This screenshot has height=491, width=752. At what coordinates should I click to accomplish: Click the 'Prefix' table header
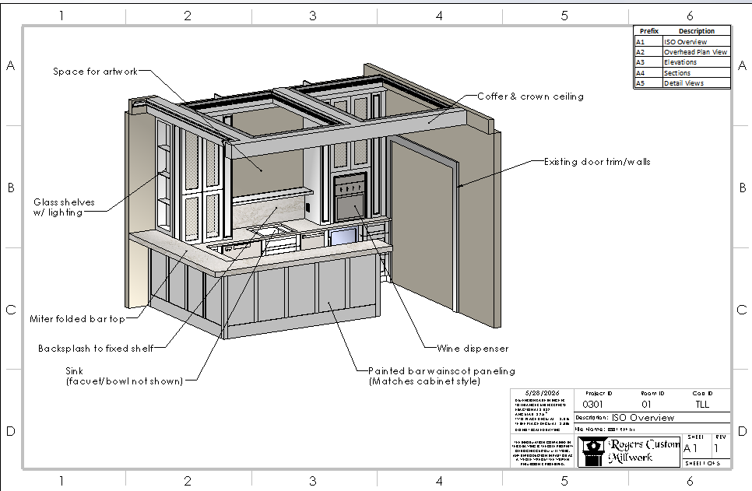(648, 31)
